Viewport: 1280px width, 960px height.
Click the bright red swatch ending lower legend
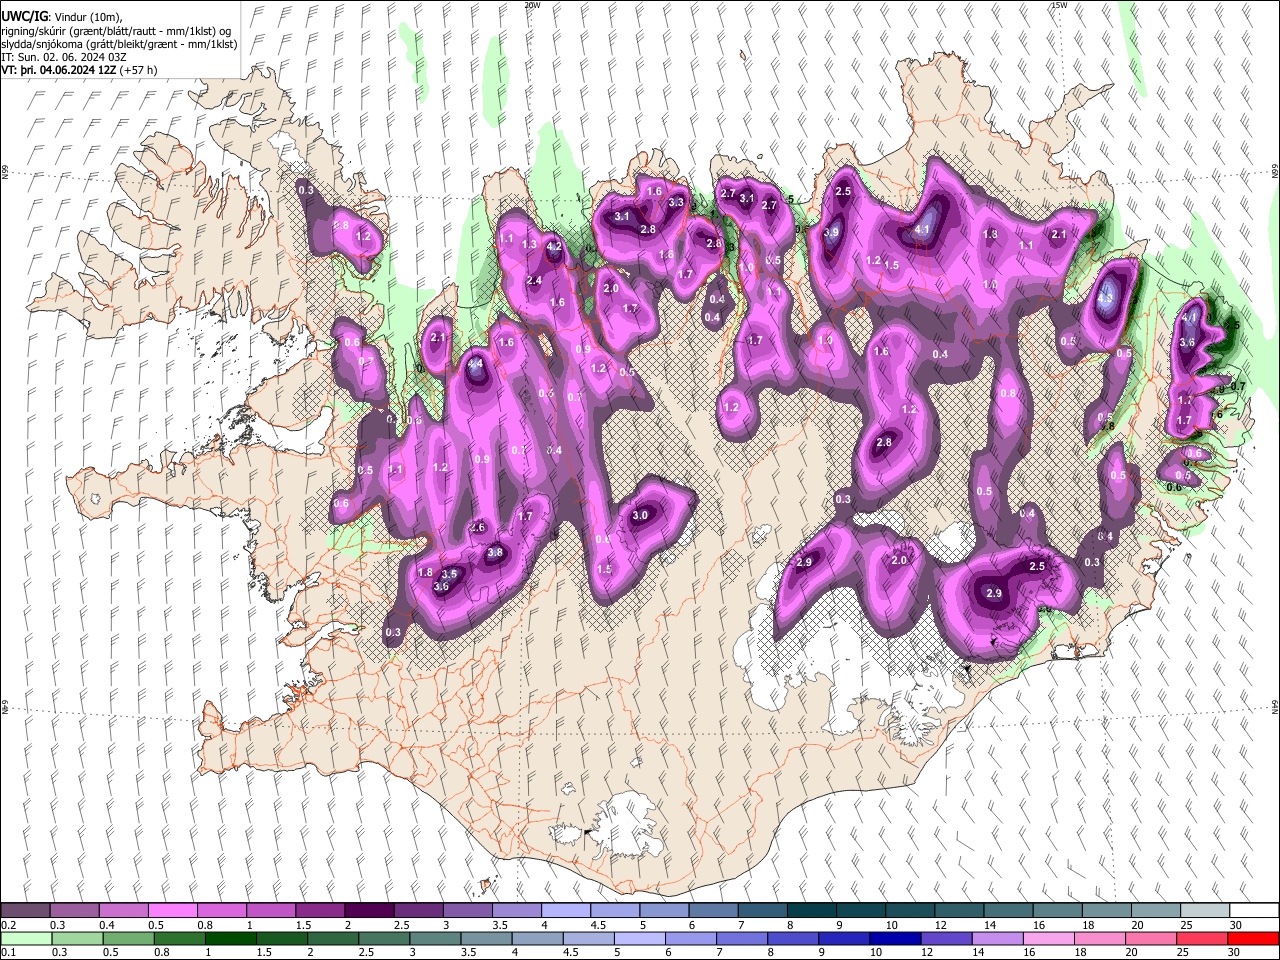(x=1254, y=938)
